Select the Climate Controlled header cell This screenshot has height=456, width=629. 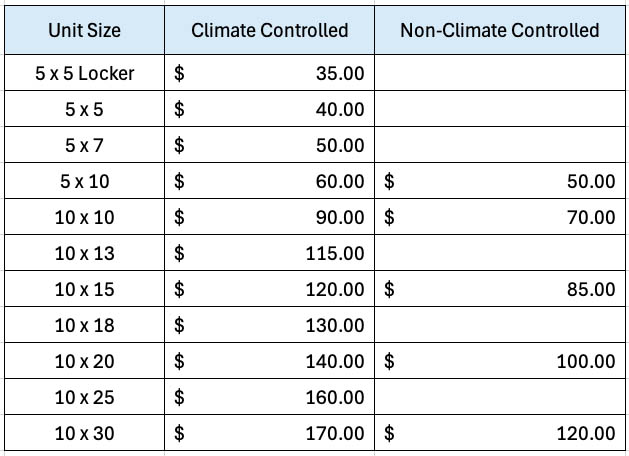click(270, 30)
